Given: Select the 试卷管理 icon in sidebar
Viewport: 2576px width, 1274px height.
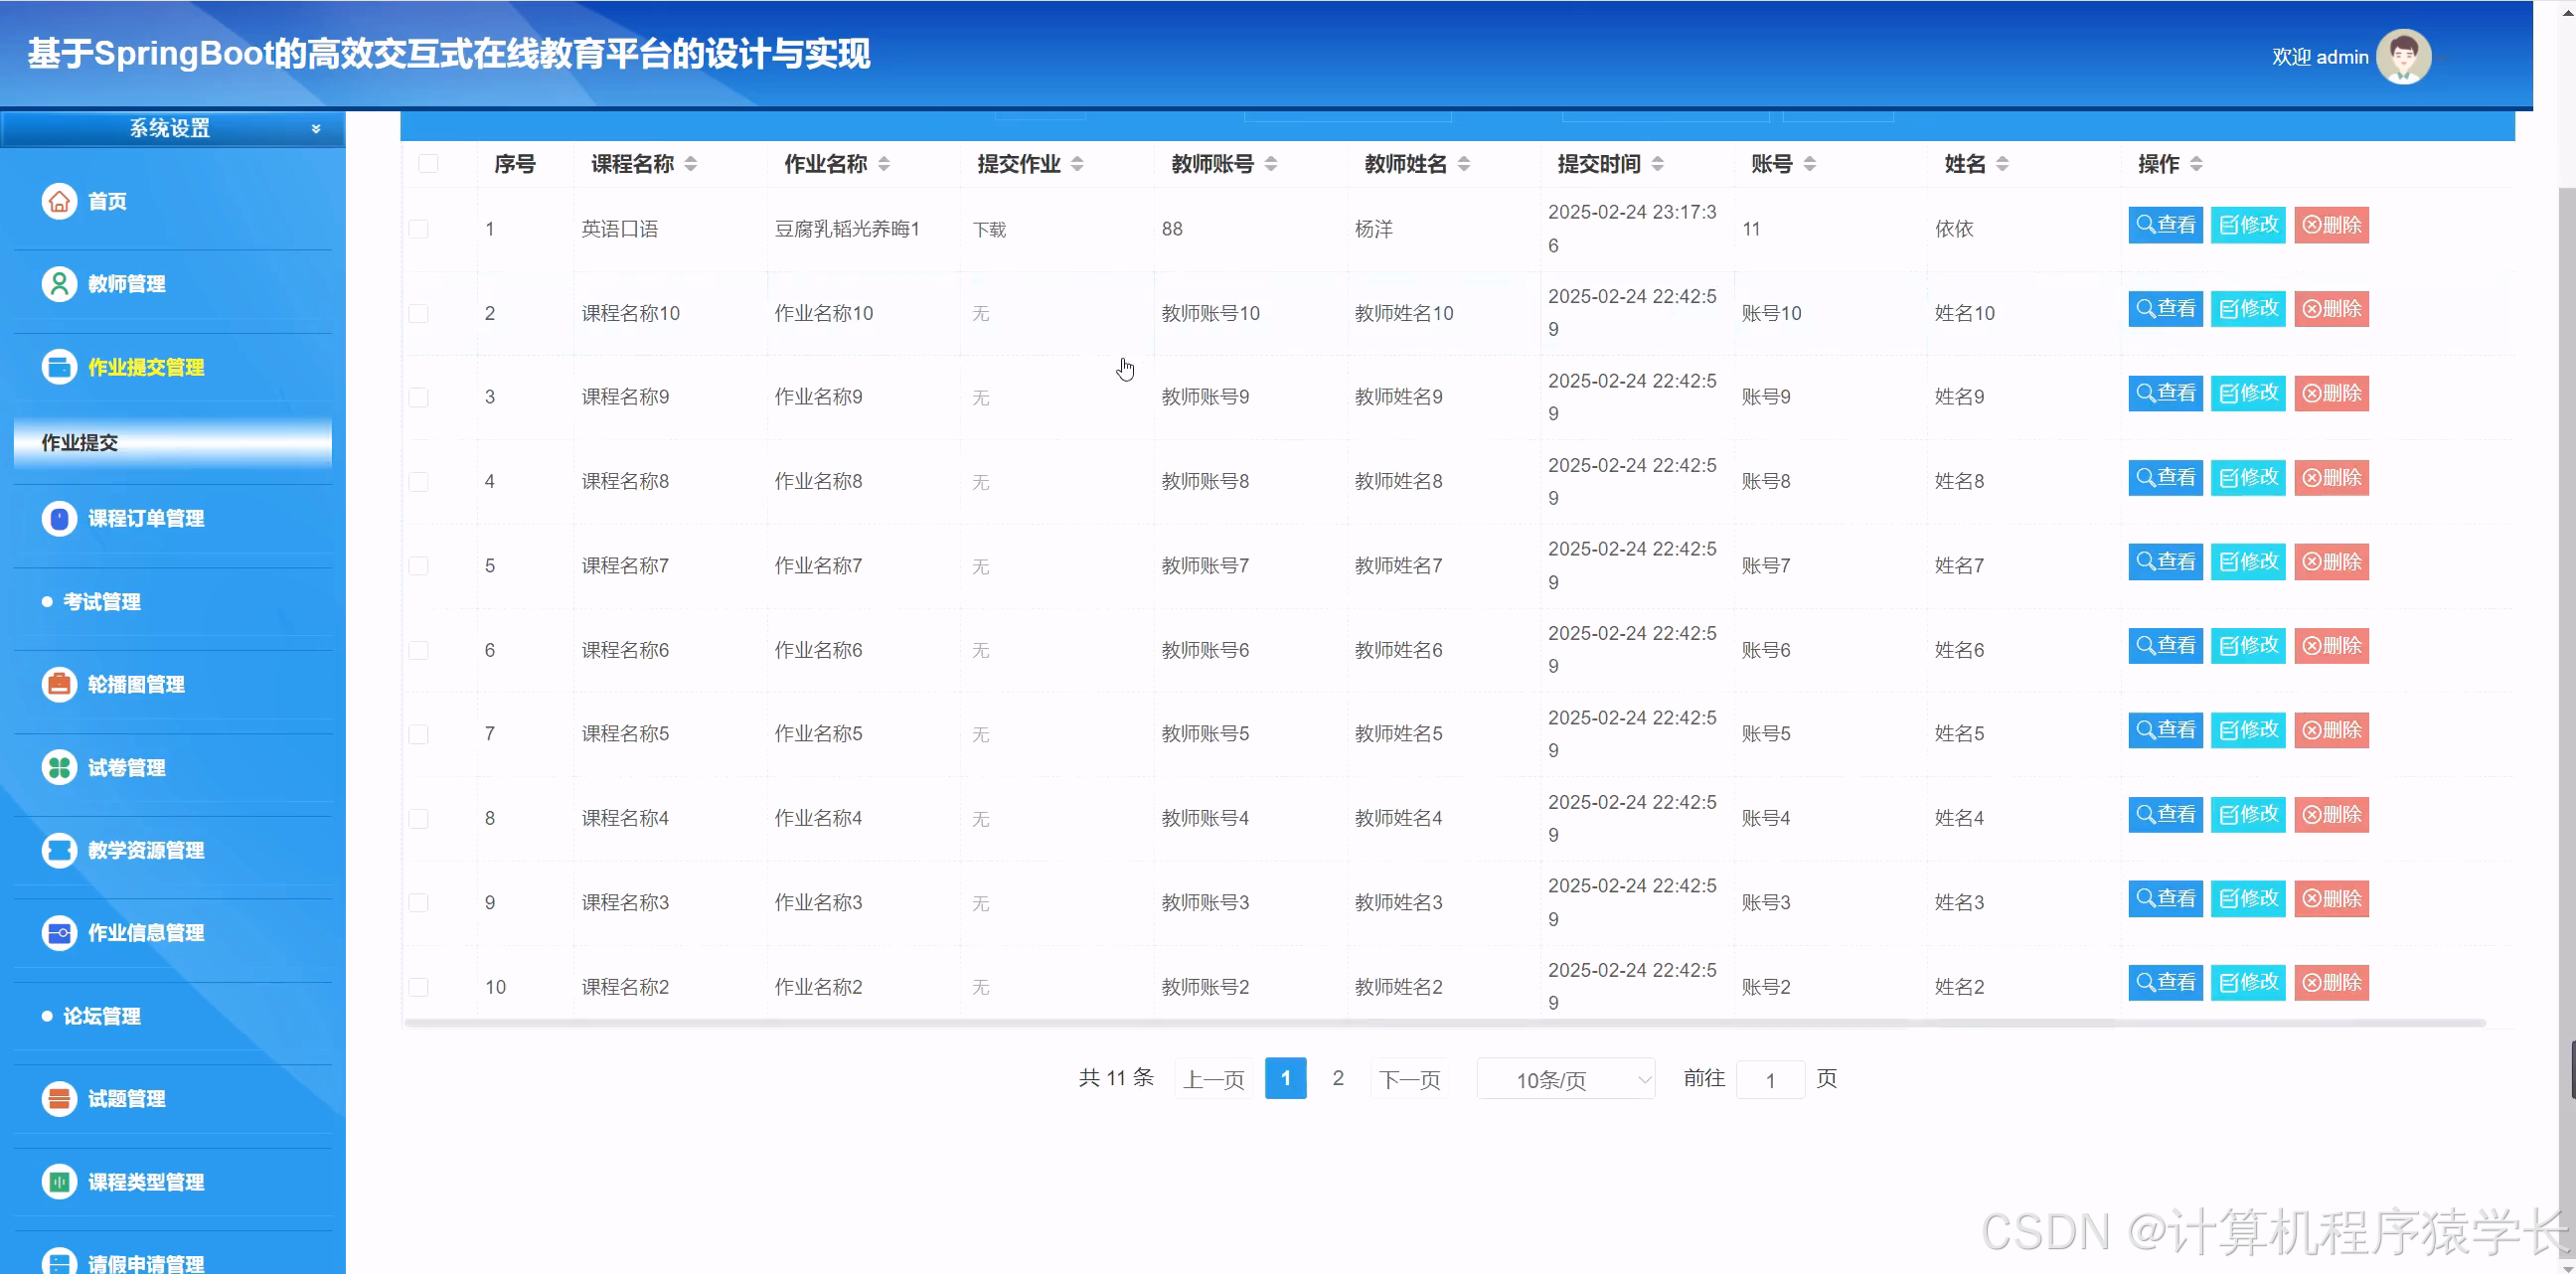Looking at the screenshot, I should click(59, 767).
